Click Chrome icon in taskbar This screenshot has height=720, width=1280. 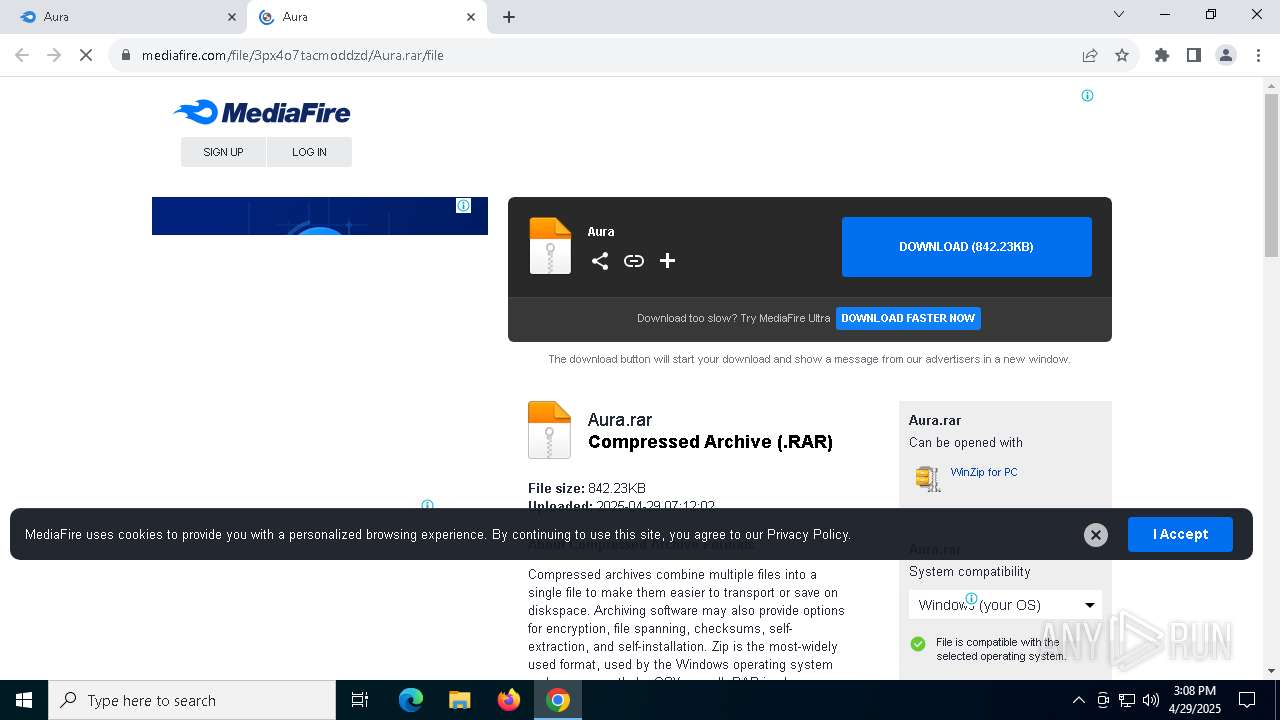(x=558, y=700)
